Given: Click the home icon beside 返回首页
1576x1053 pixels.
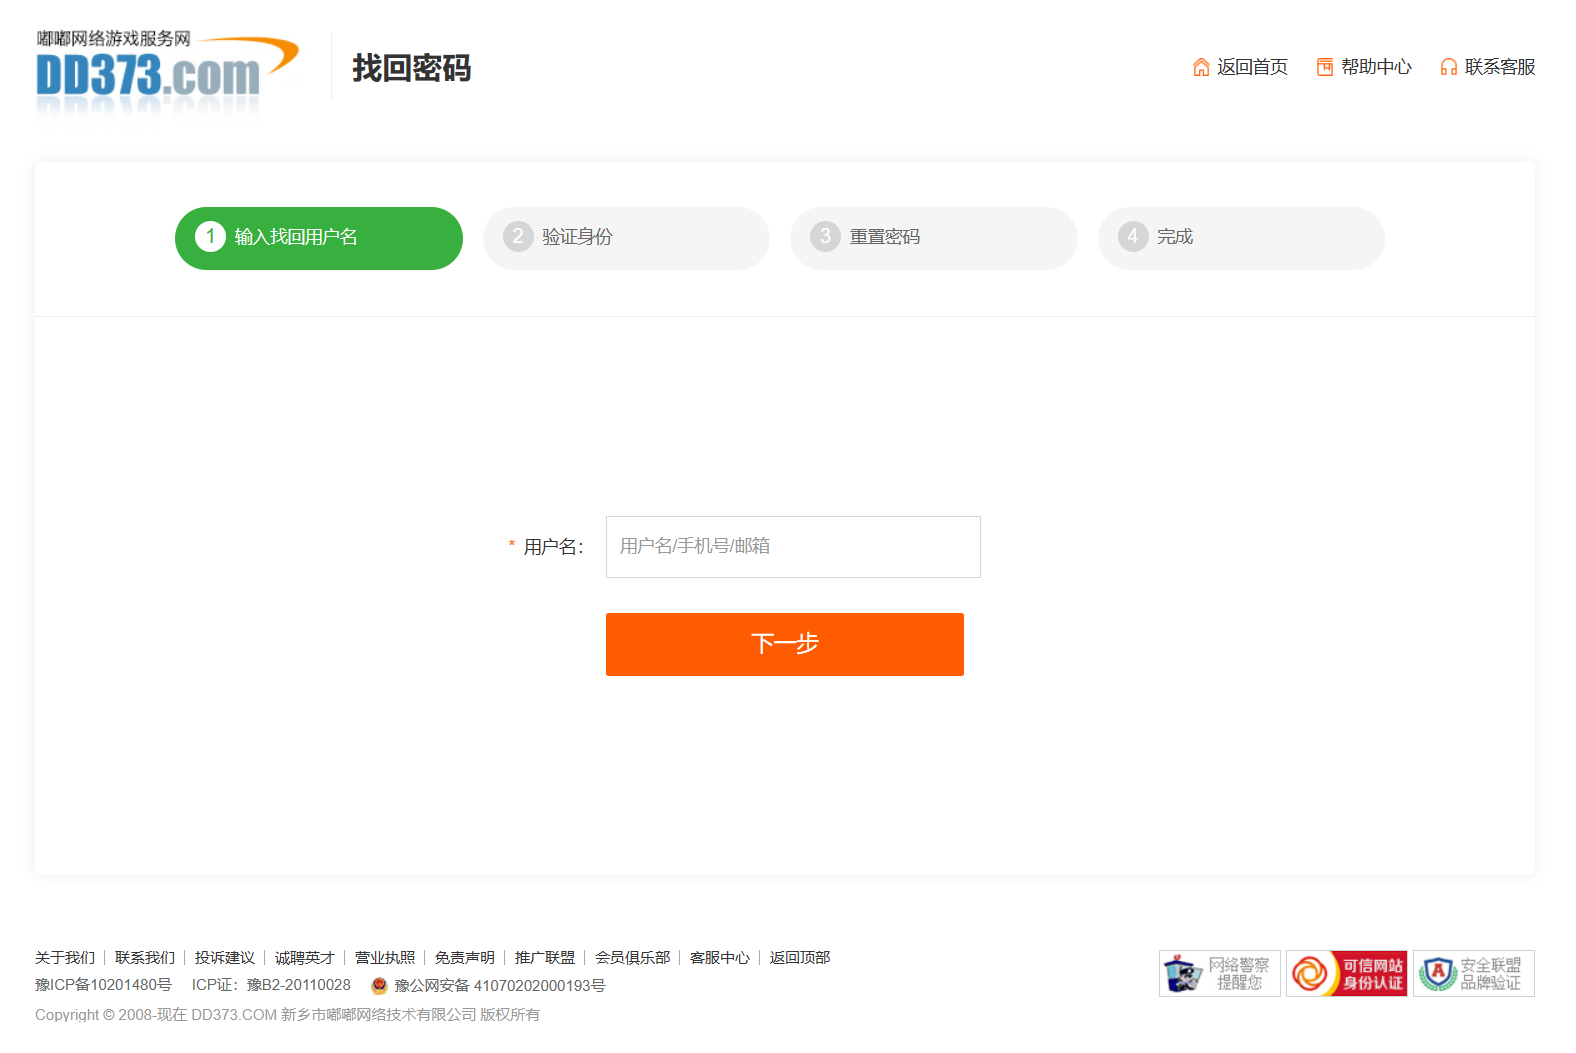Looking at the screenshot, I should click(1201, 67).
